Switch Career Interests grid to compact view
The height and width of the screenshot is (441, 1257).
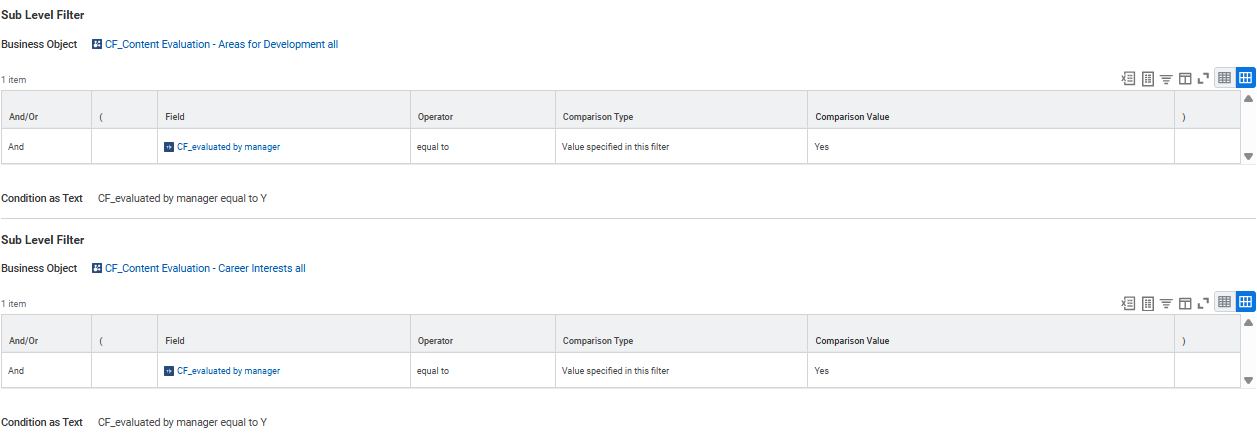1224,302
